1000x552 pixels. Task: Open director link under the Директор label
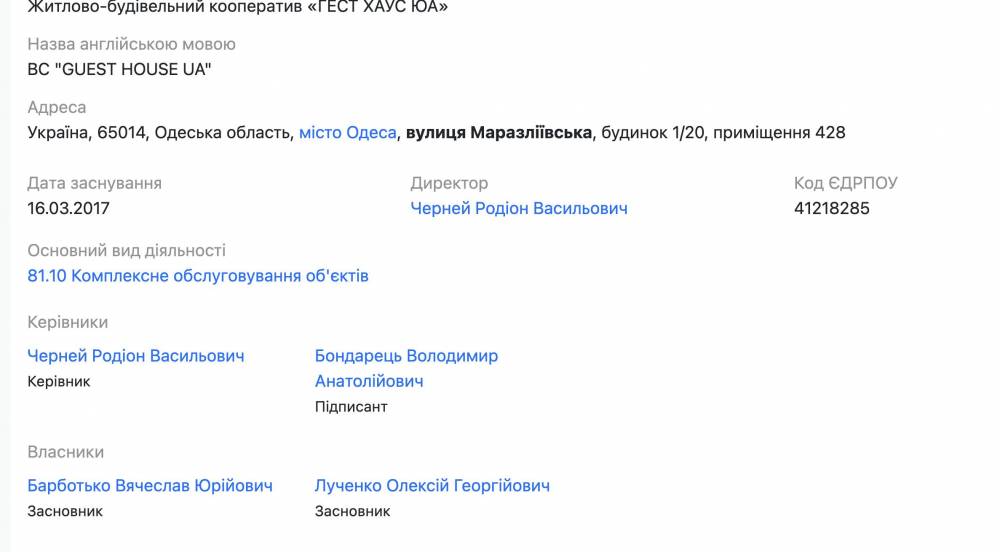pyautogui.click(x=519, y=208)
